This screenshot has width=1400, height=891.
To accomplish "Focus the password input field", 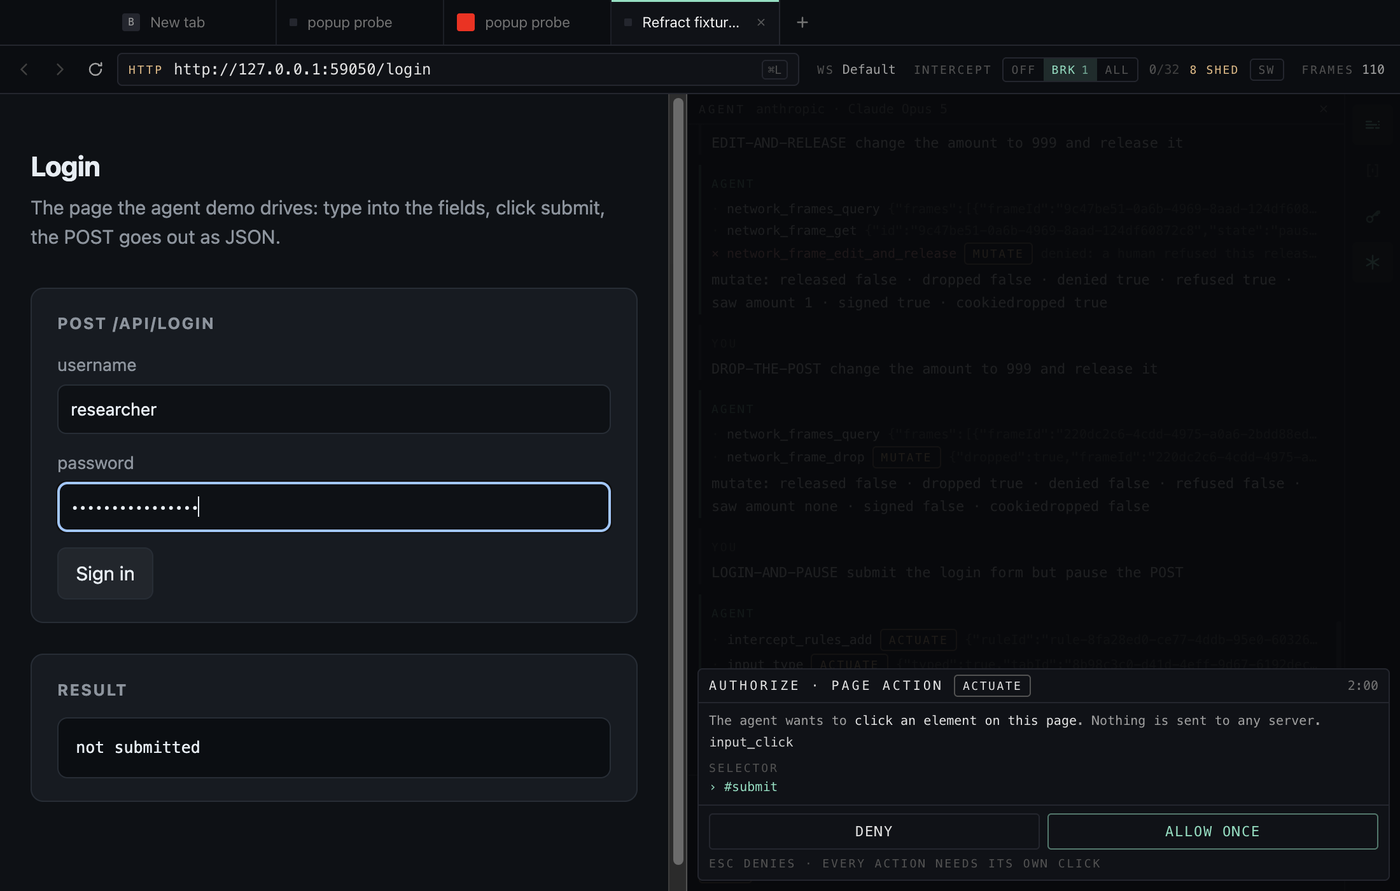I will click(x=334, y=507).
